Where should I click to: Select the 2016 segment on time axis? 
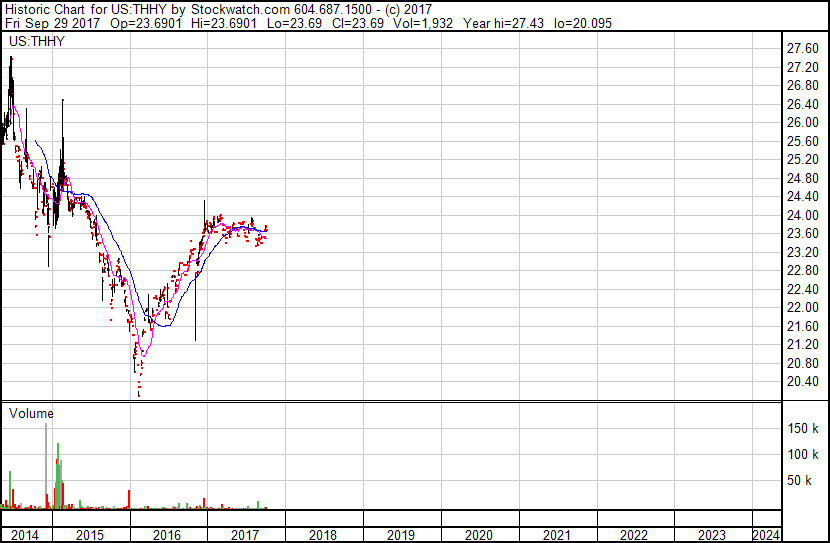tap(167, 535)
